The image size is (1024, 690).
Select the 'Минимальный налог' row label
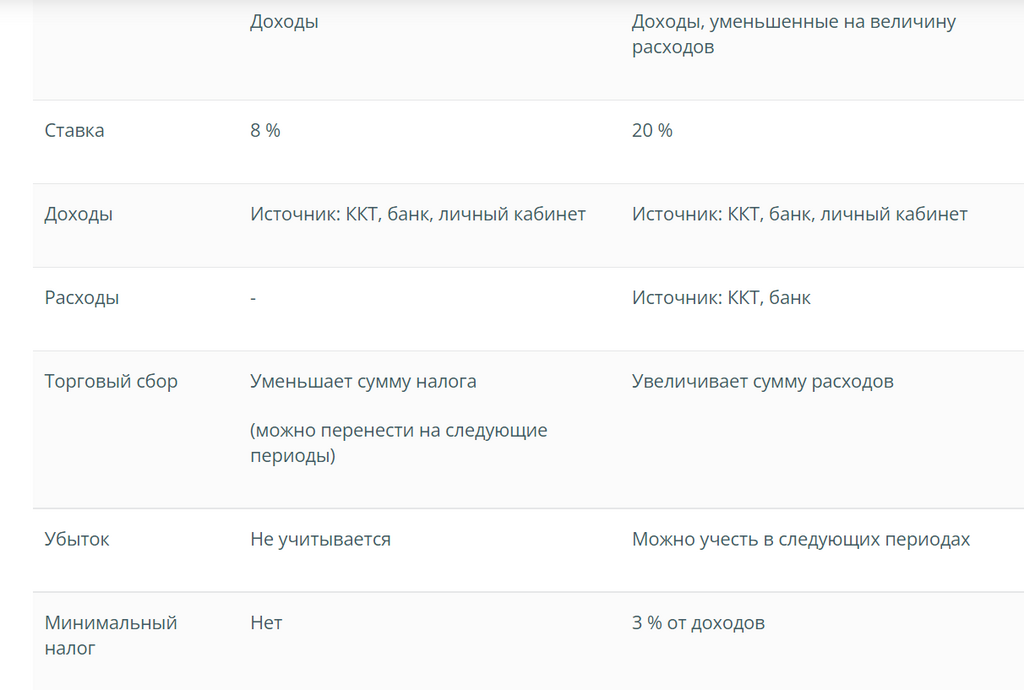tap(110, 635)
